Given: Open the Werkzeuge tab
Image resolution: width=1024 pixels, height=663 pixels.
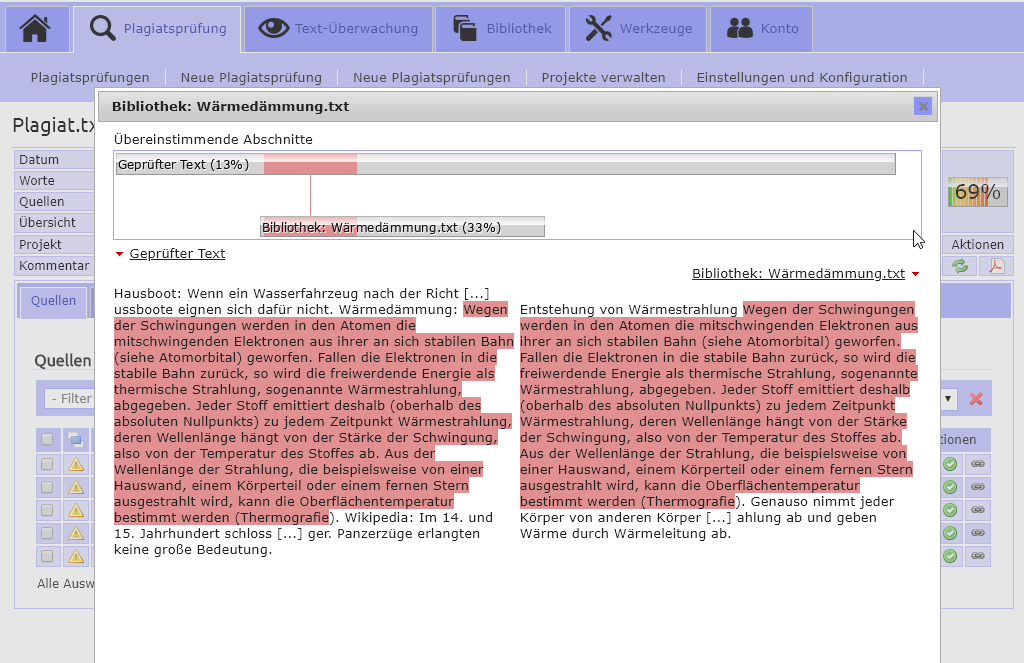Looking at the screenshot, I should [x=638, y=29].
